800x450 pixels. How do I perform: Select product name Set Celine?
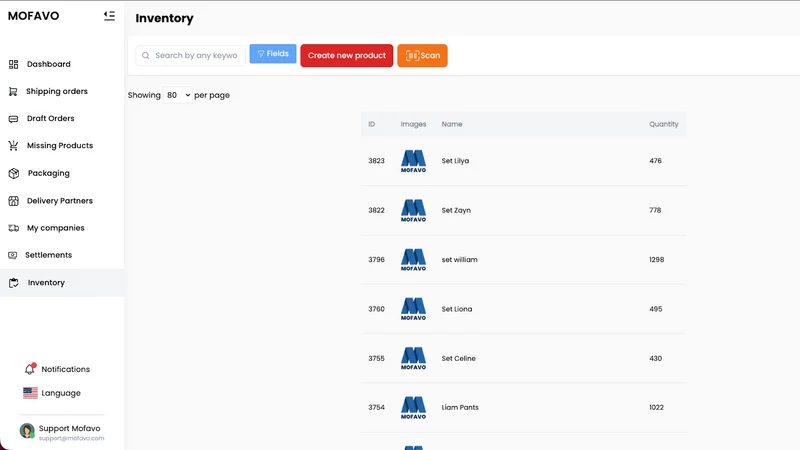459,359
